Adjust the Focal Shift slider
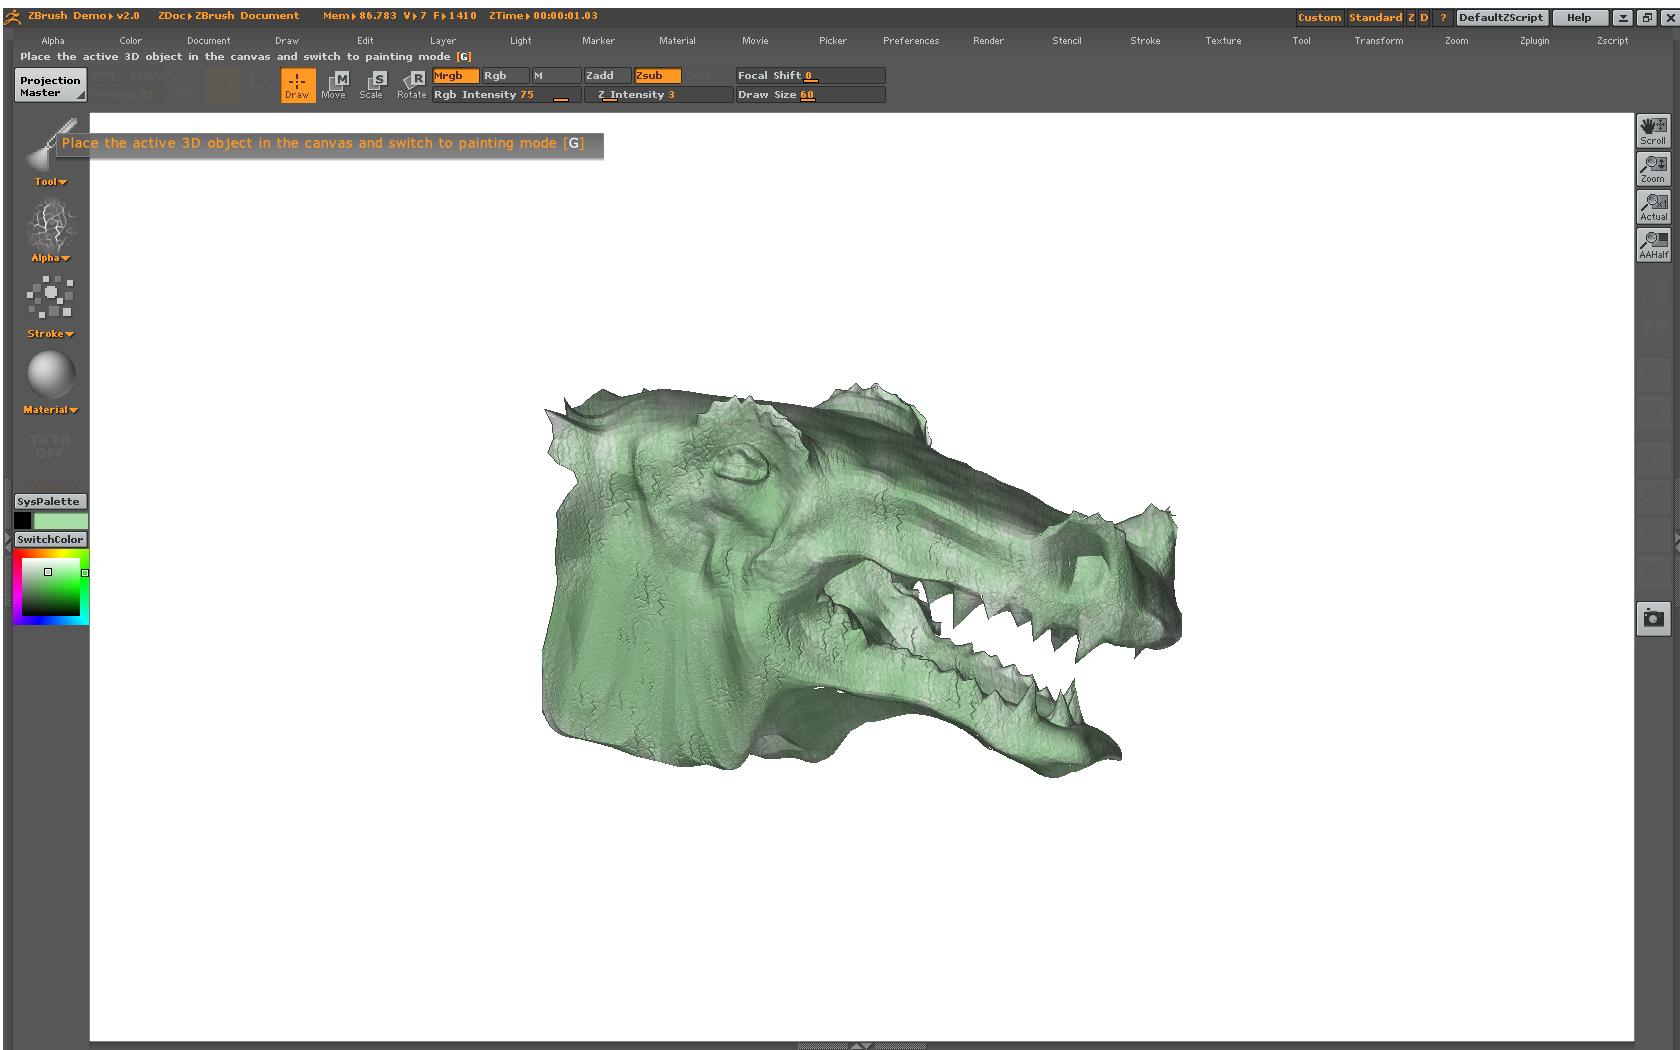Viewport: 1680px width, 1050px height. [810, 76]
